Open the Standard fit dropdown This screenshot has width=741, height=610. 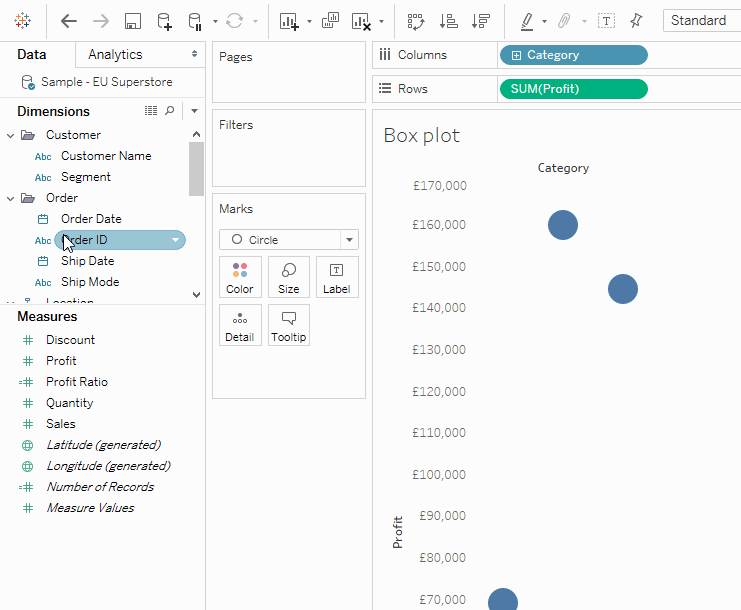point(700,21)
